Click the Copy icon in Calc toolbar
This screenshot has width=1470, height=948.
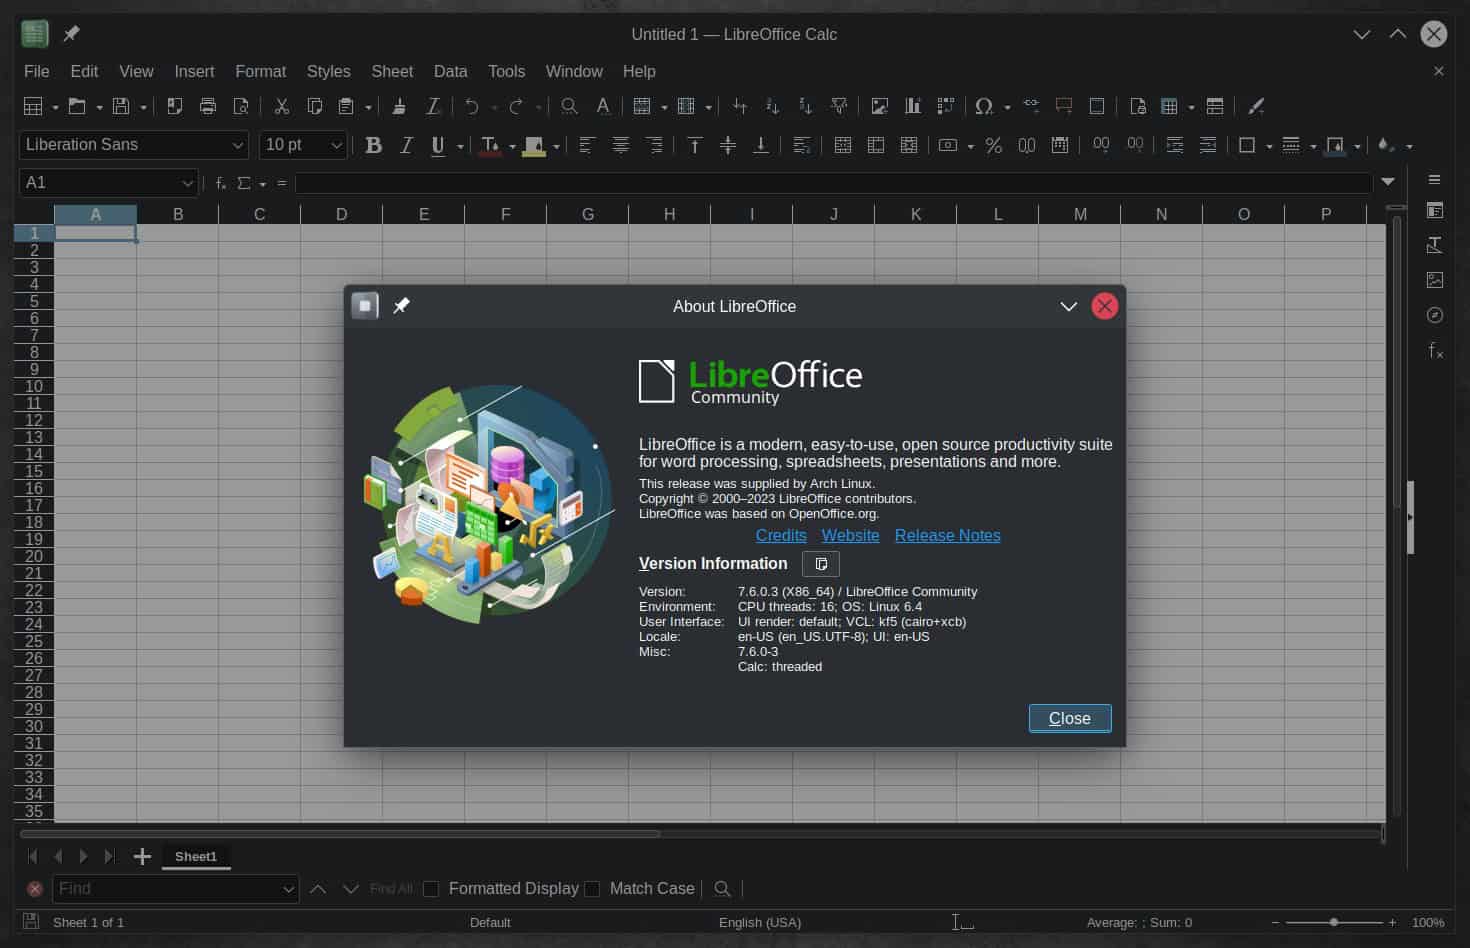coord(314,106)
